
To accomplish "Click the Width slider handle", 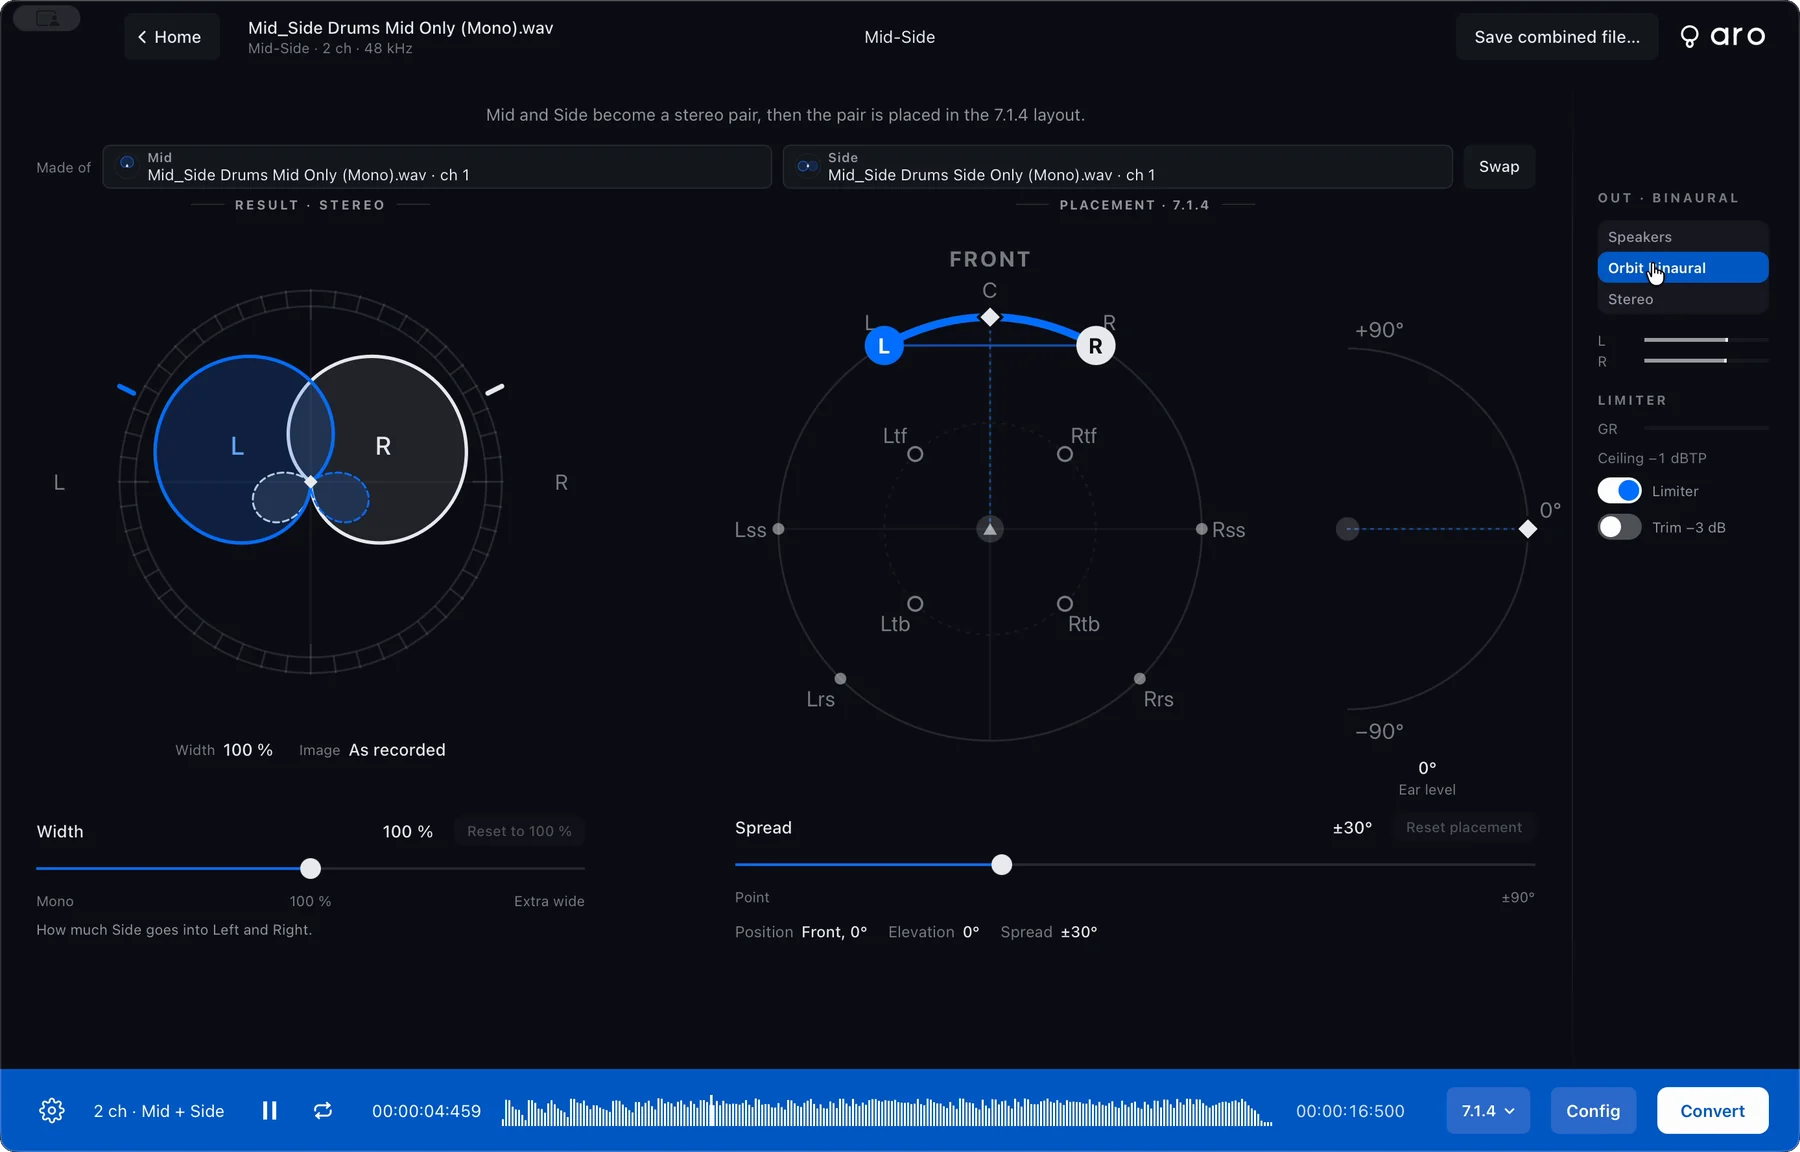I will point(311,868).
